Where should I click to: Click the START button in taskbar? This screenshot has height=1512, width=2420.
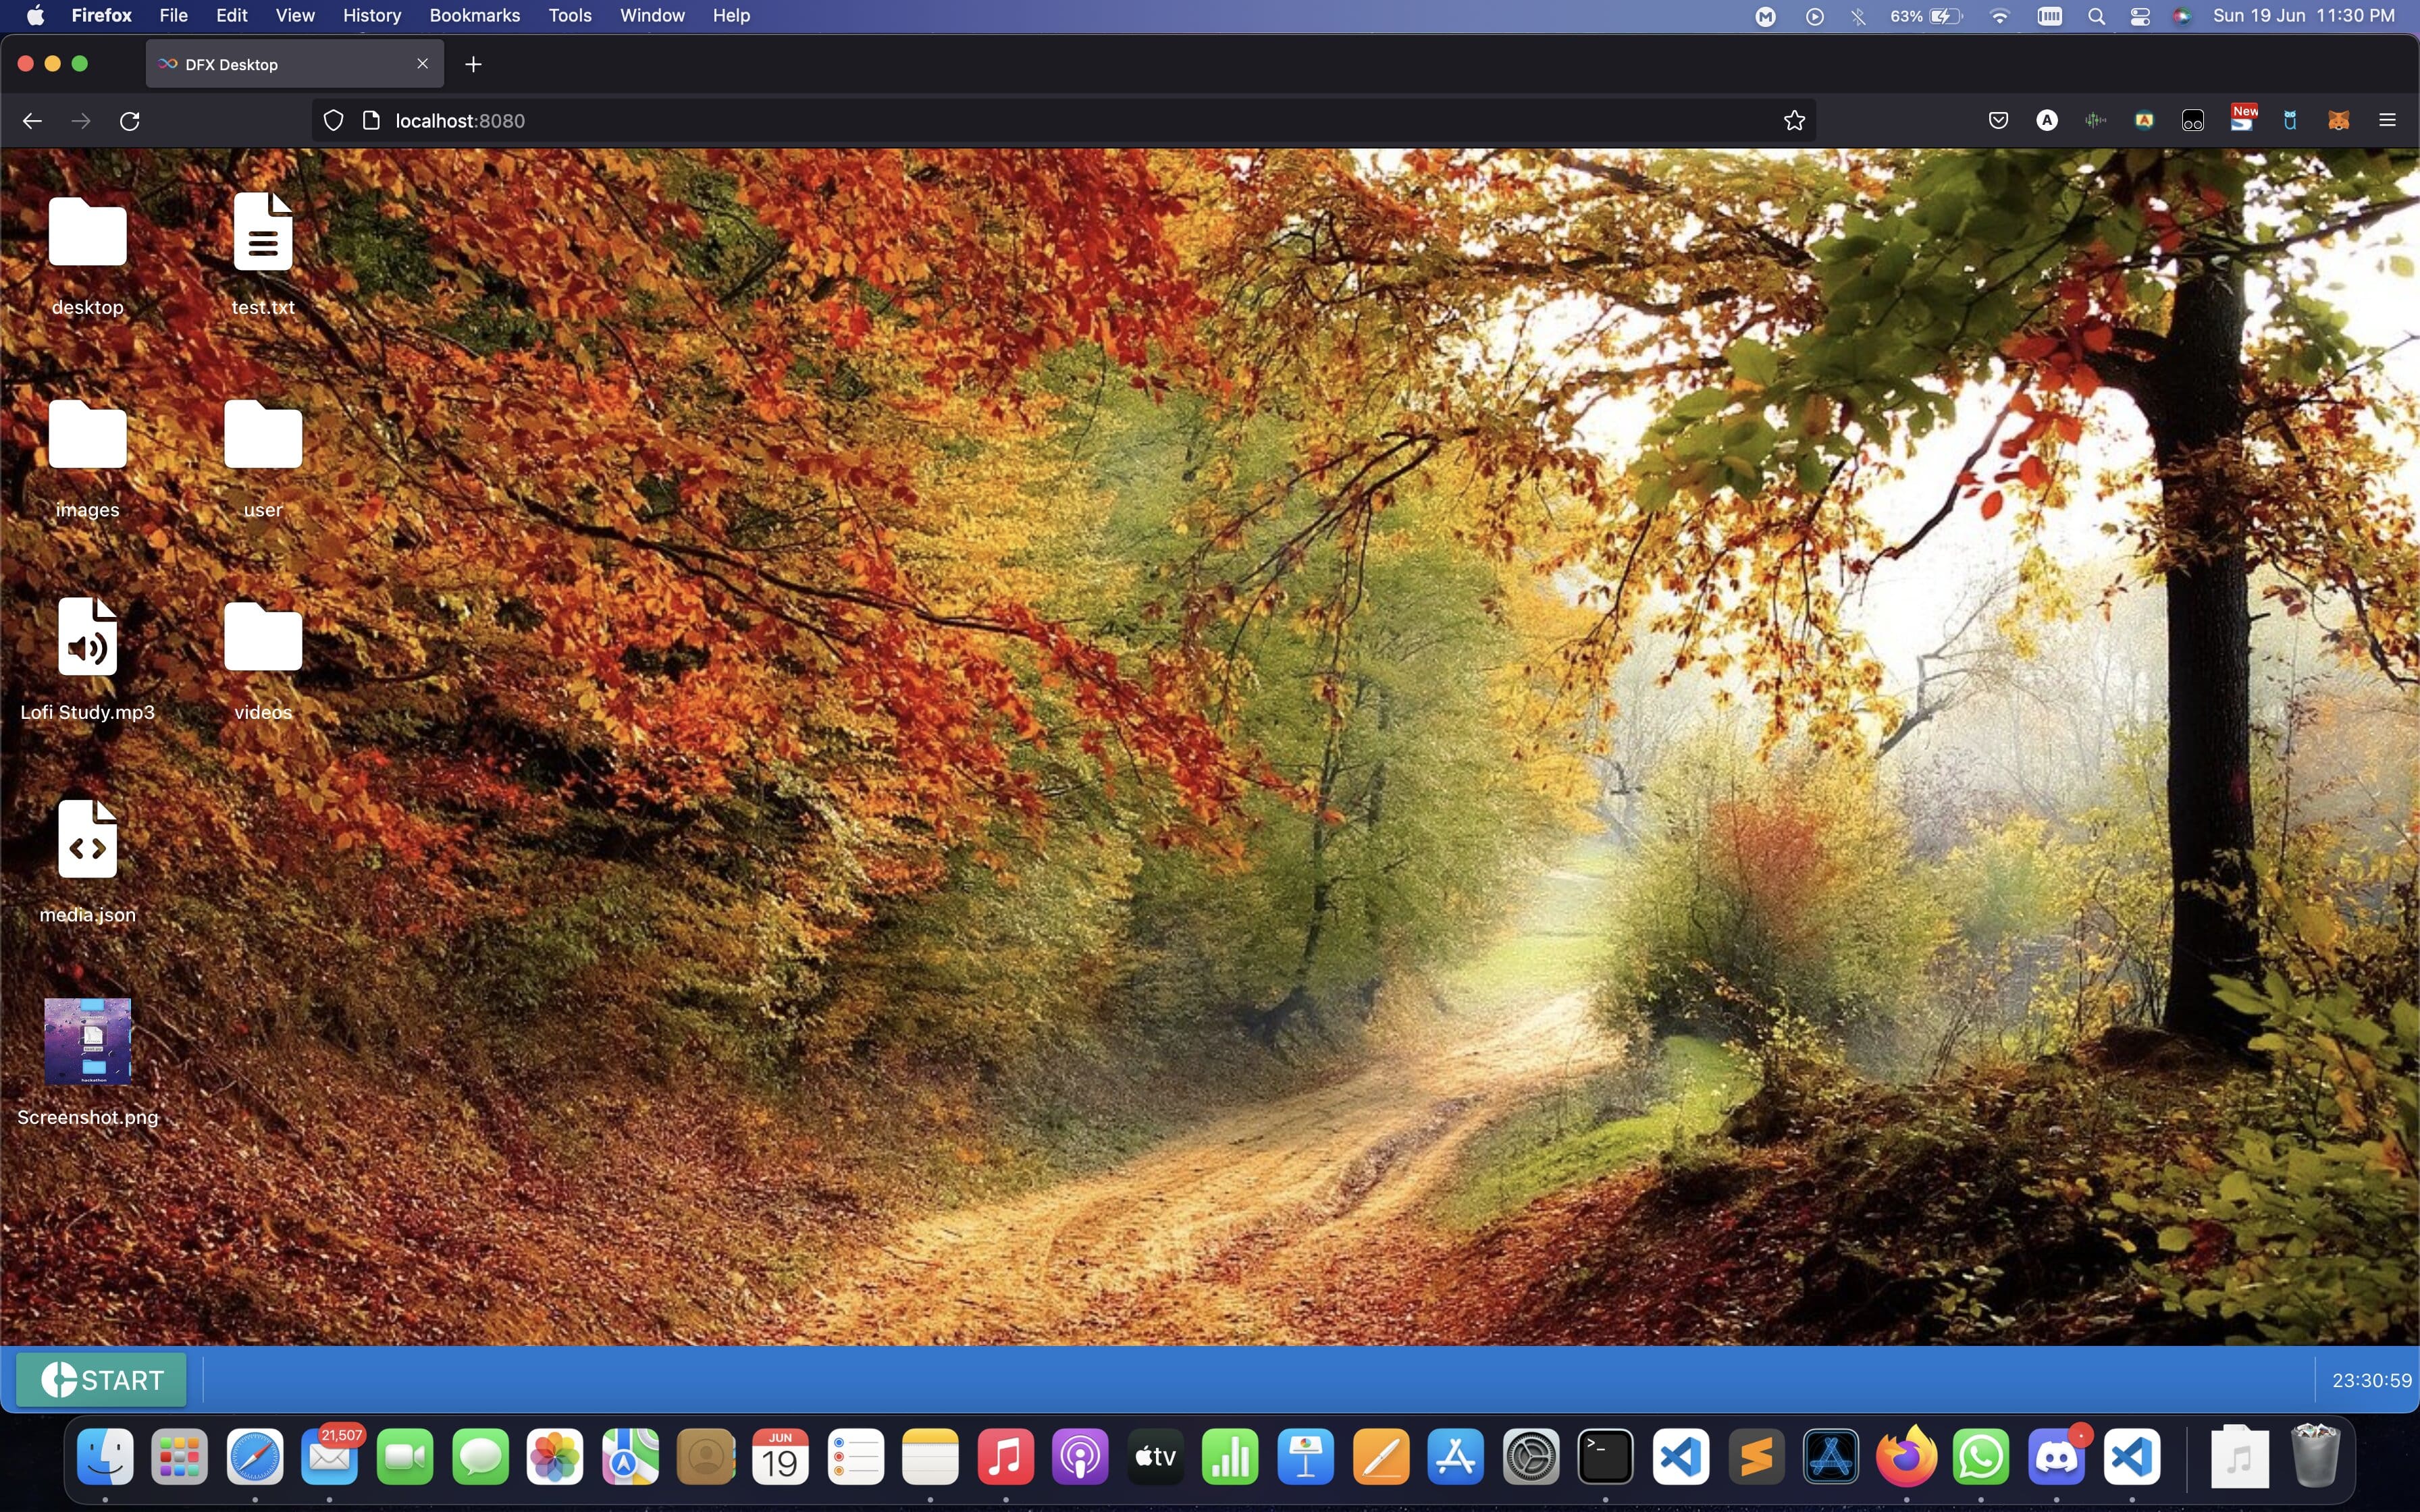[x=102, y=1380]
